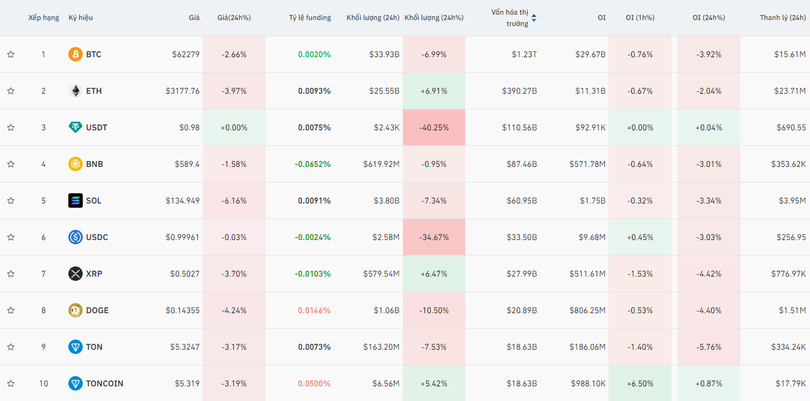
Task: Open the SOL ticker name link
Action: click(x=94, y=200)
